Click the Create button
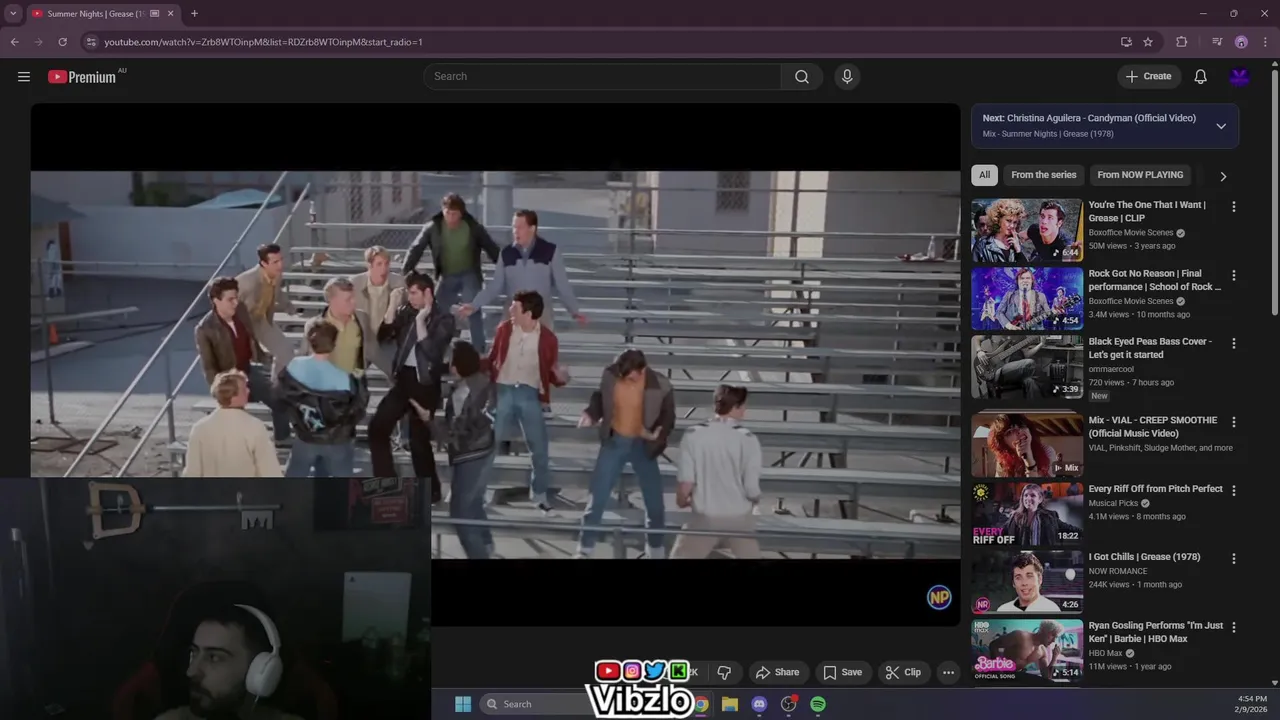Image resolution: width=1280 pixels, height=720 pixels. click(x=1149, y=77)
